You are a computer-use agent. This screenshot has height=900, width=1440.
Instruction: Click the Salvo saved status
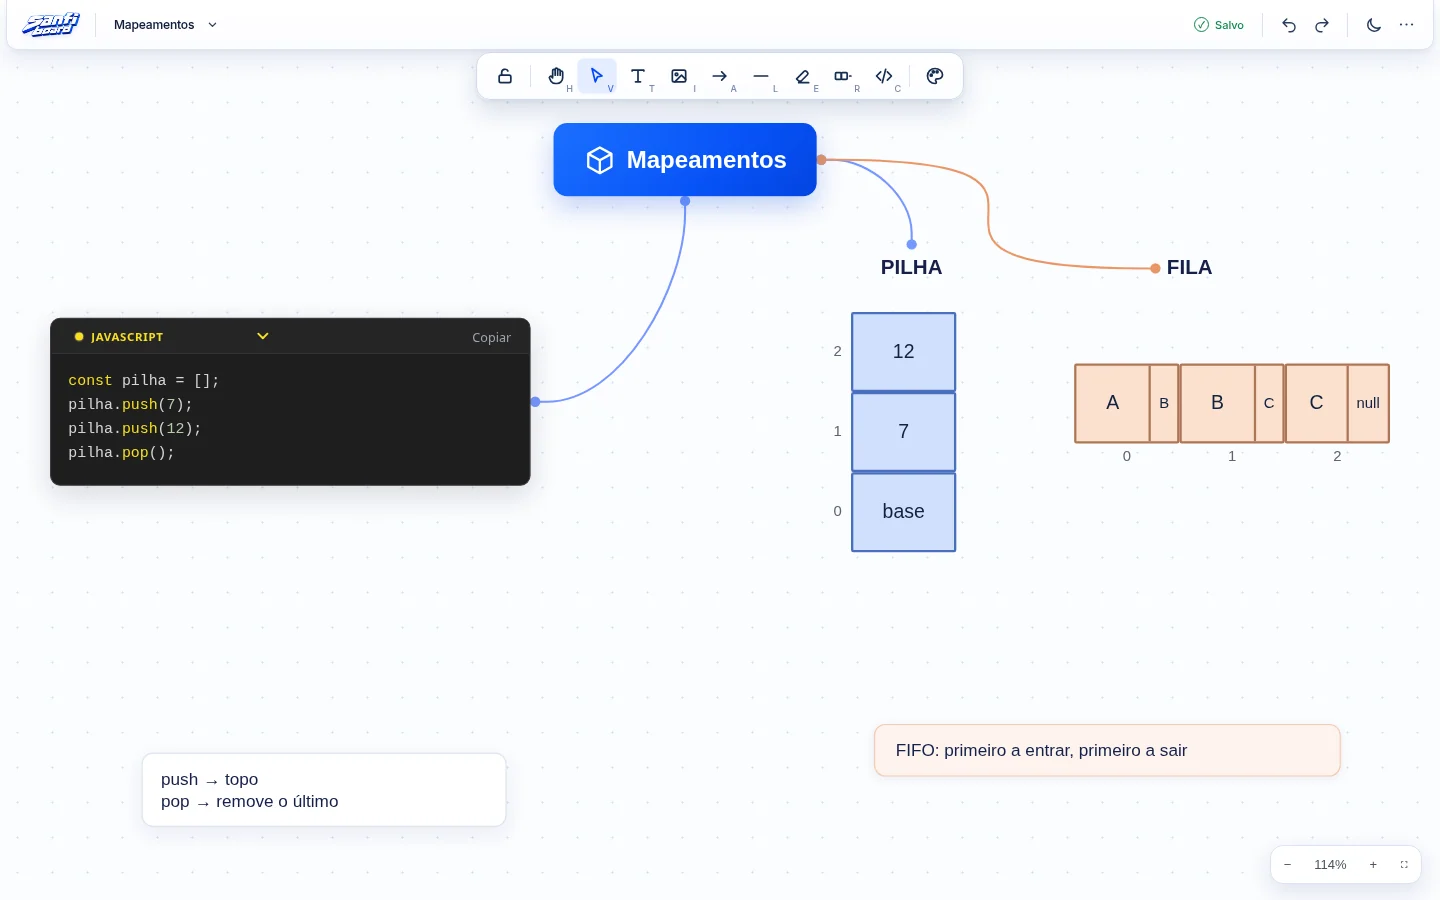tap(1219, 25)
